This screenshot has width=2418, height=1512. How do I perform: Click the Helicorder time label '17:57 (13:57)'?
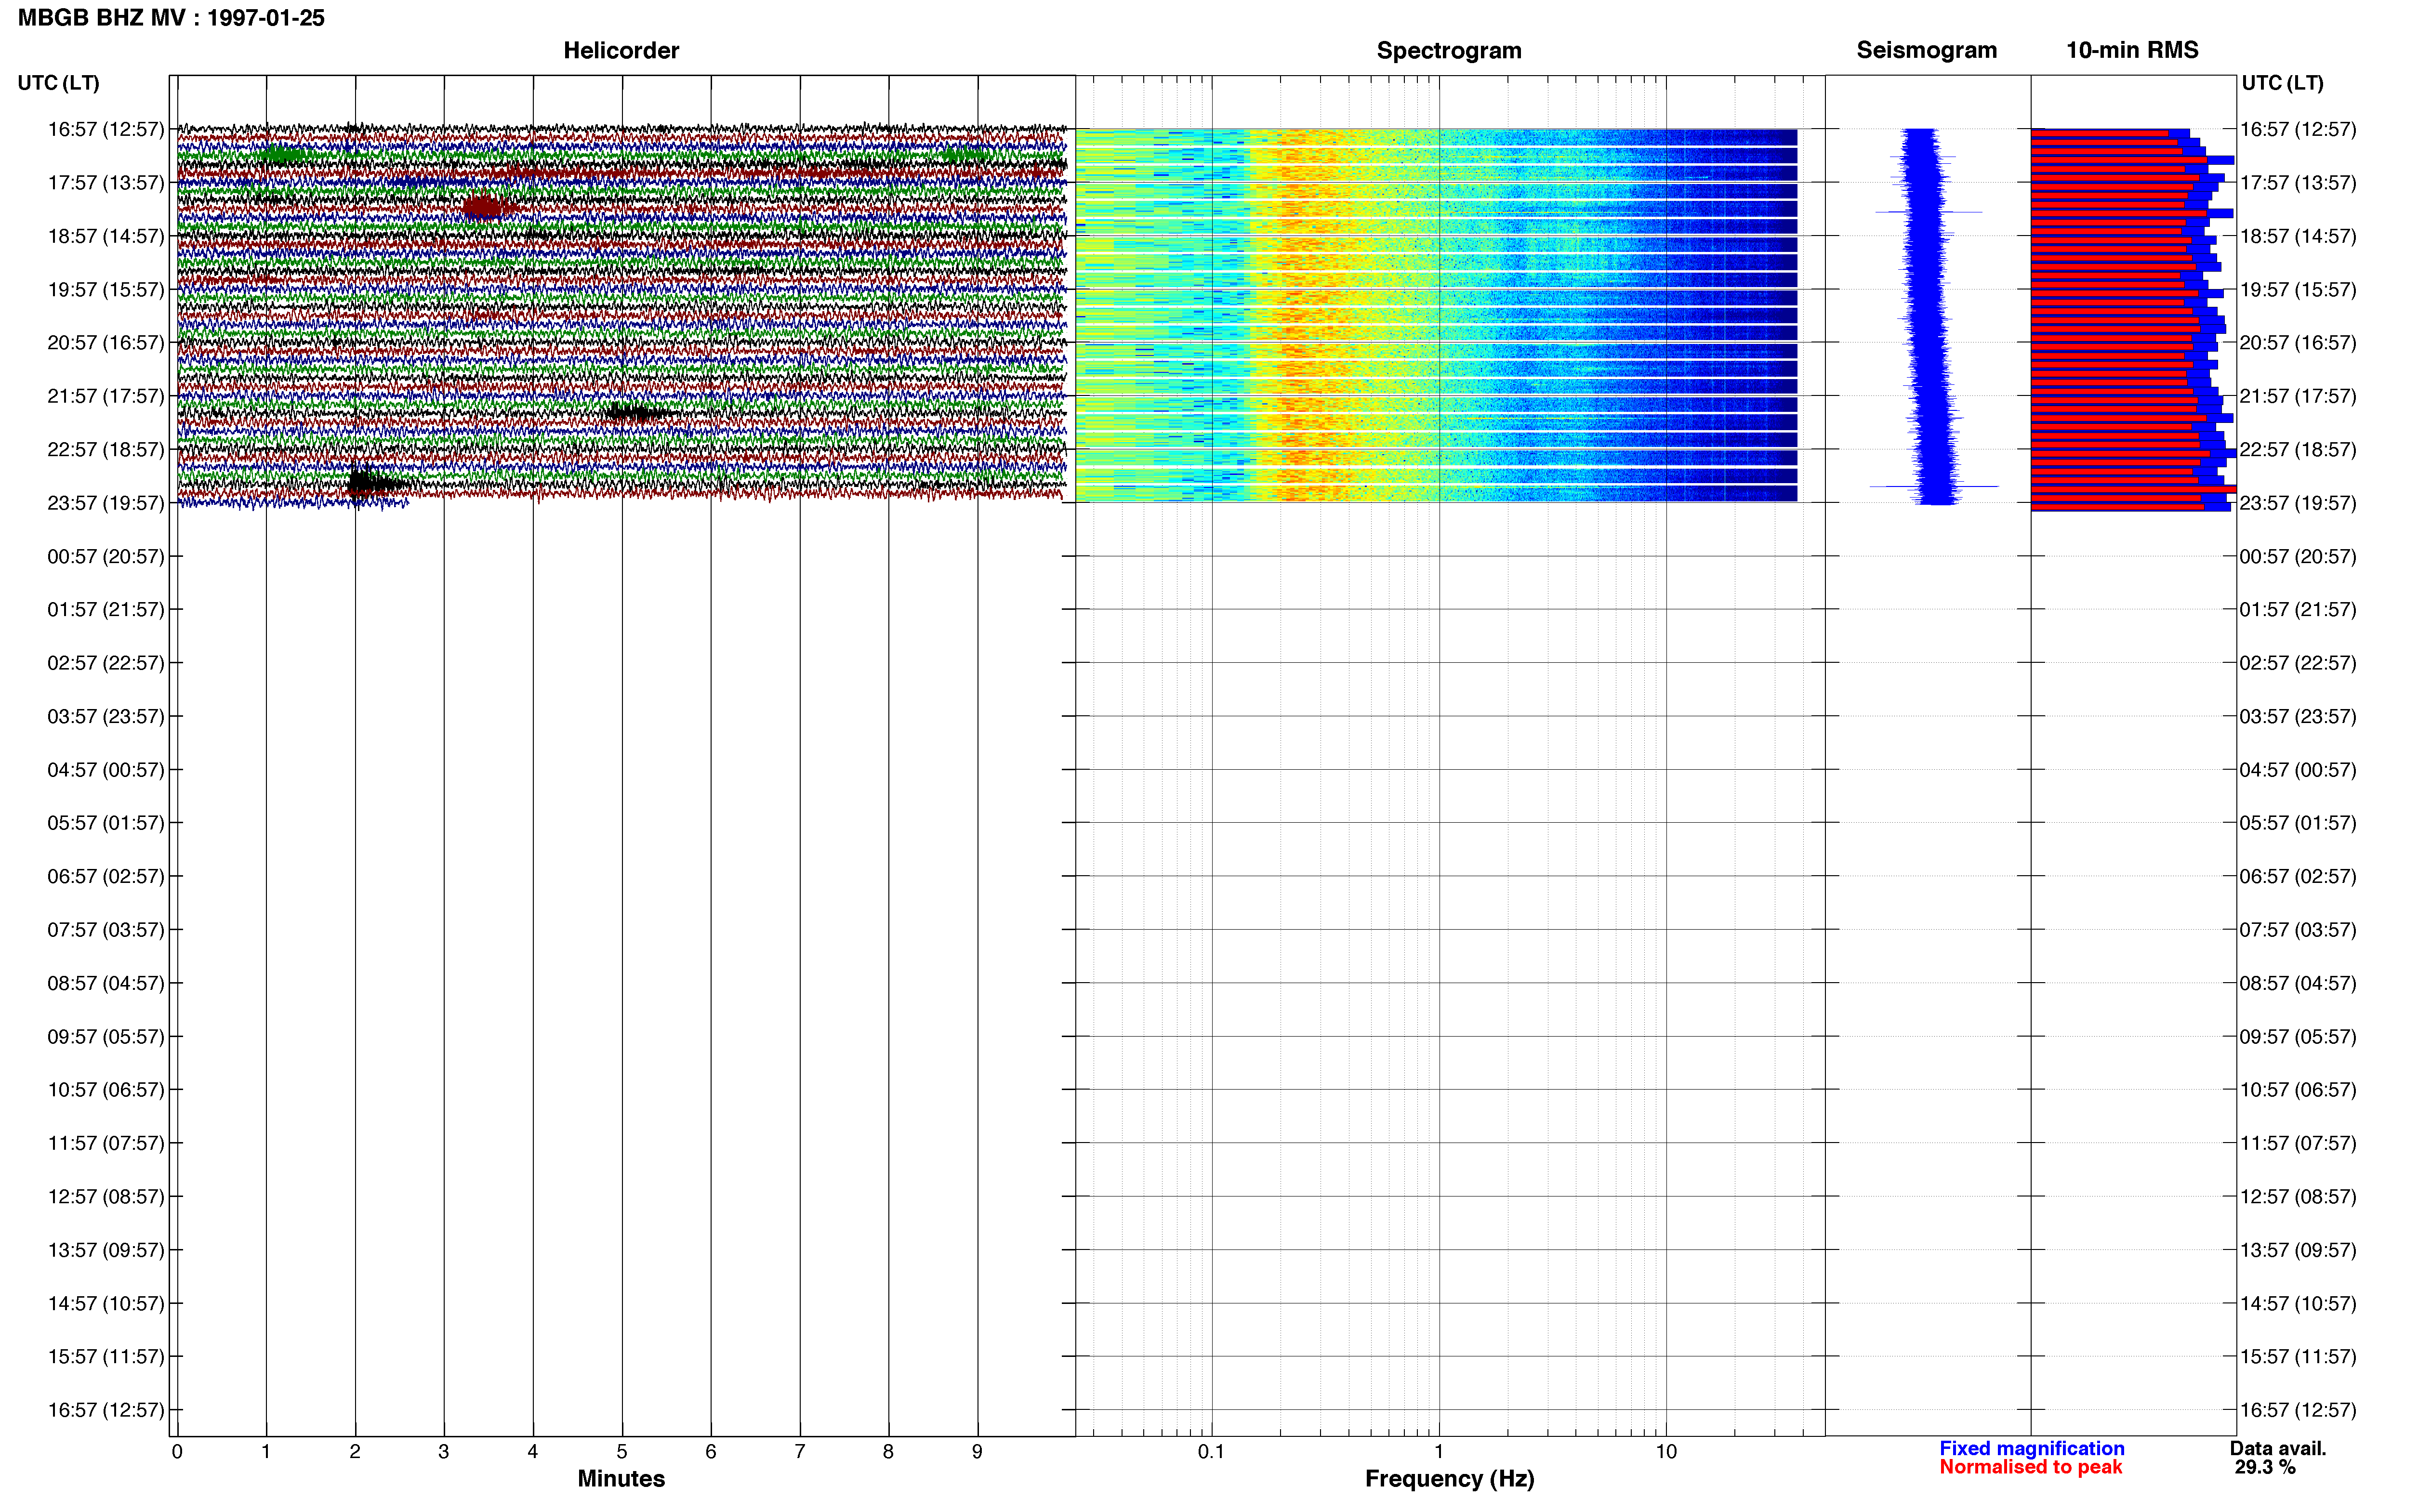(105, 182)
